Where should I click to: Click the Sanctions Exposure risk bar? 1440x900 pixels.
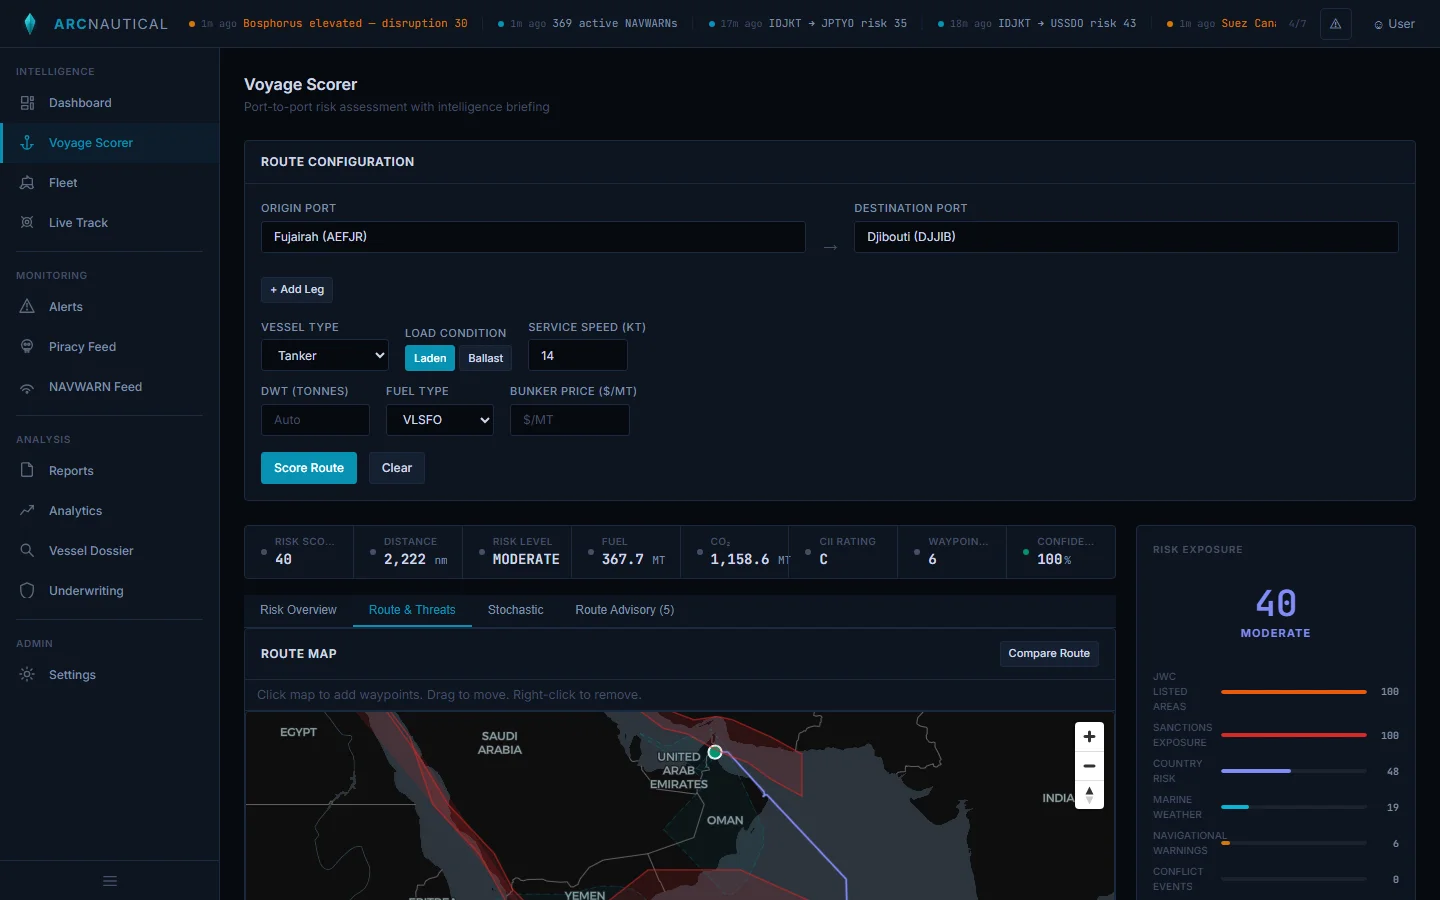click(1293, 736)
